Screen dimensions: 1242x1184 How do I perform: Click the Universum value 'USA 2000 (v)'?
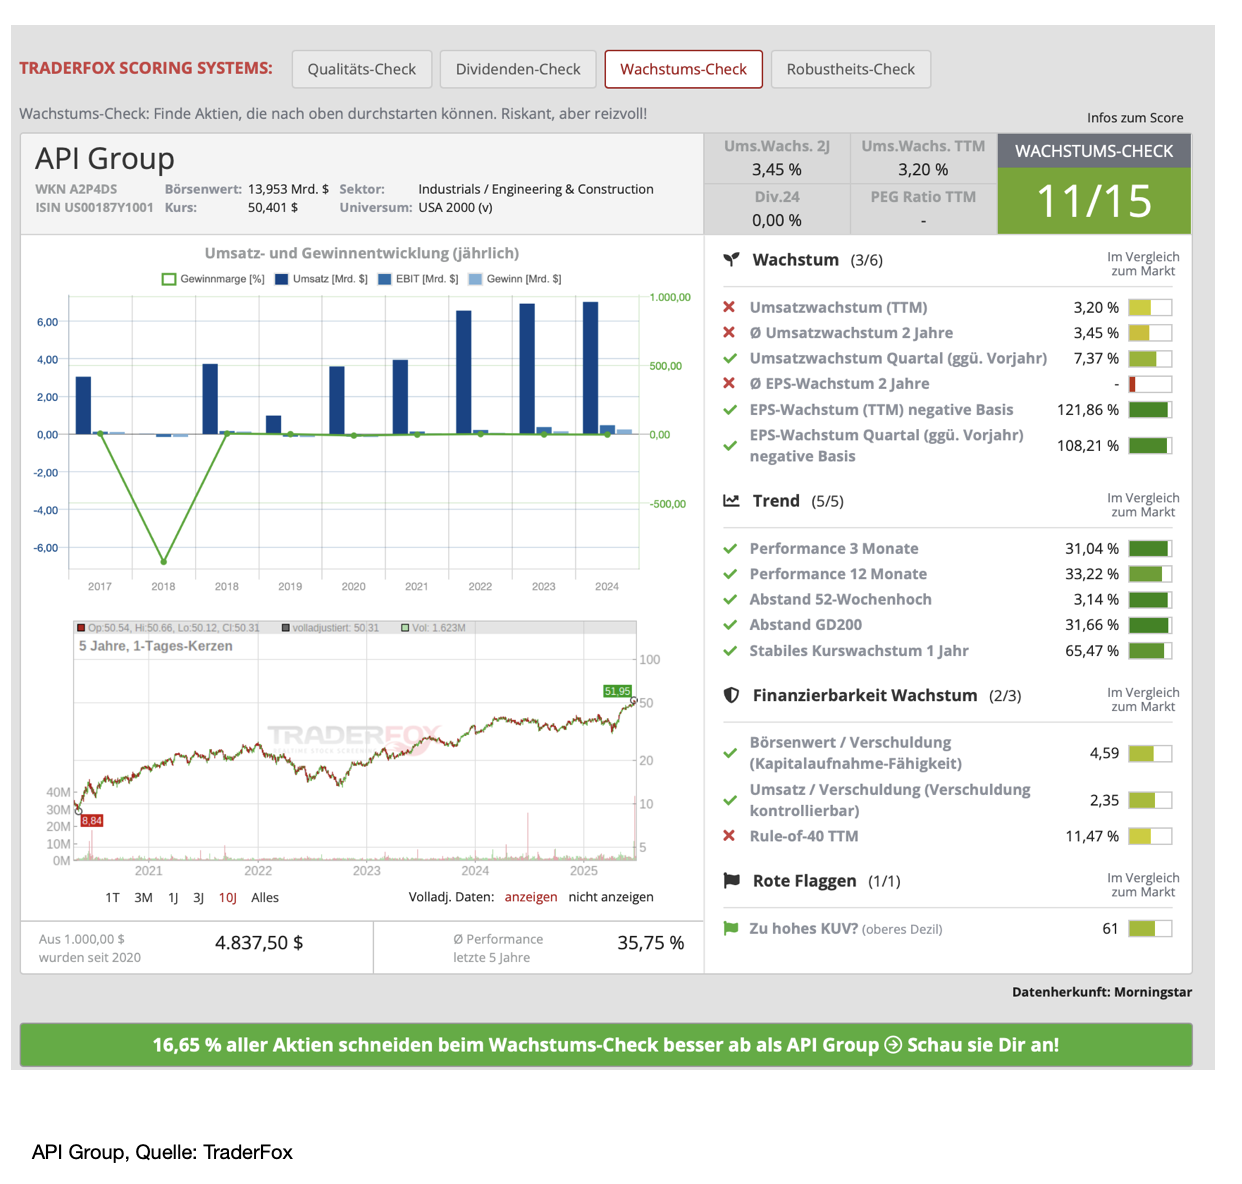(x=455, y=208)
